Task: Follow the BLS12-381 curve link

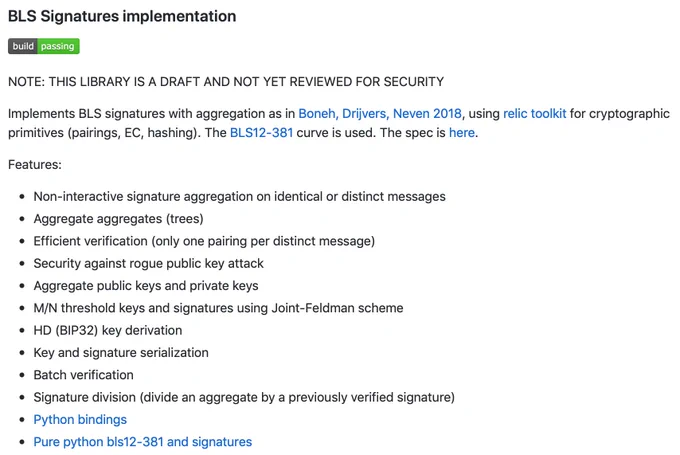Action: tap(262, 133)
